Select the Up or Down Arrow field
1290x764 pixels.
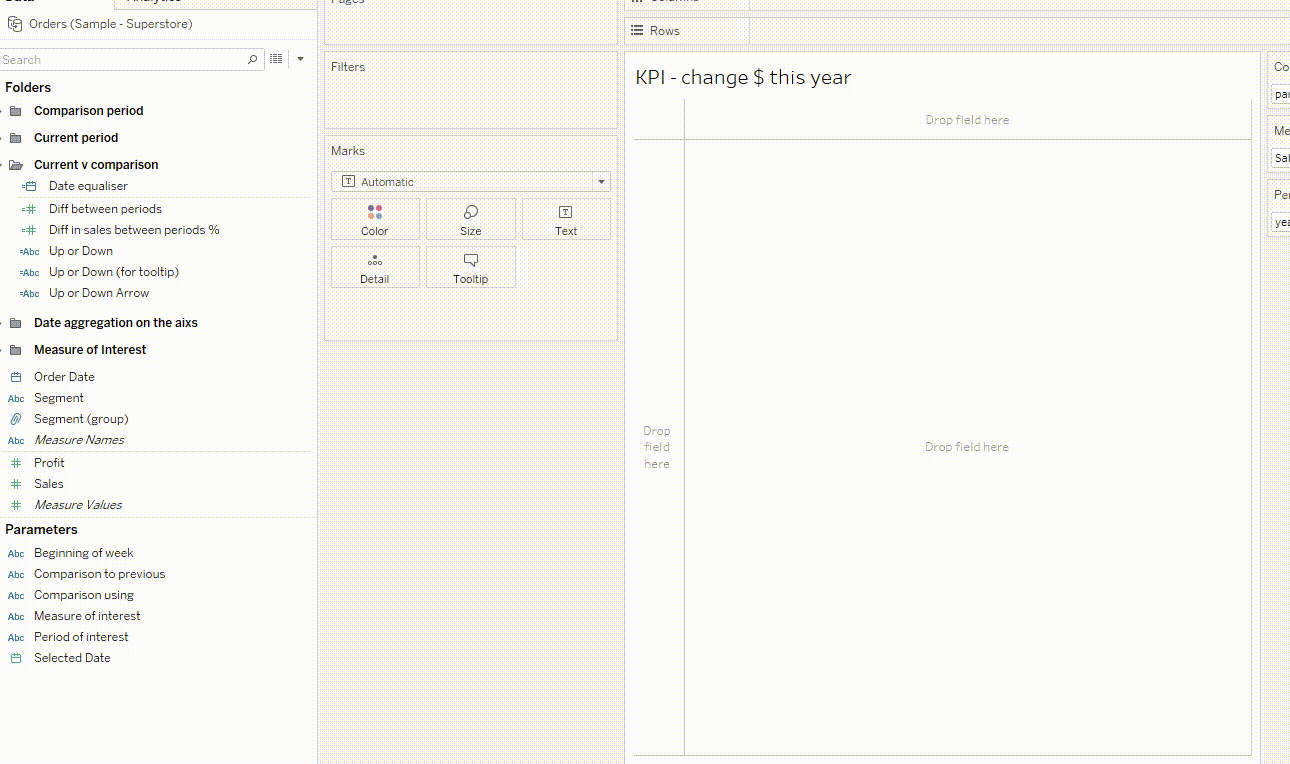[x=99, y=293]
